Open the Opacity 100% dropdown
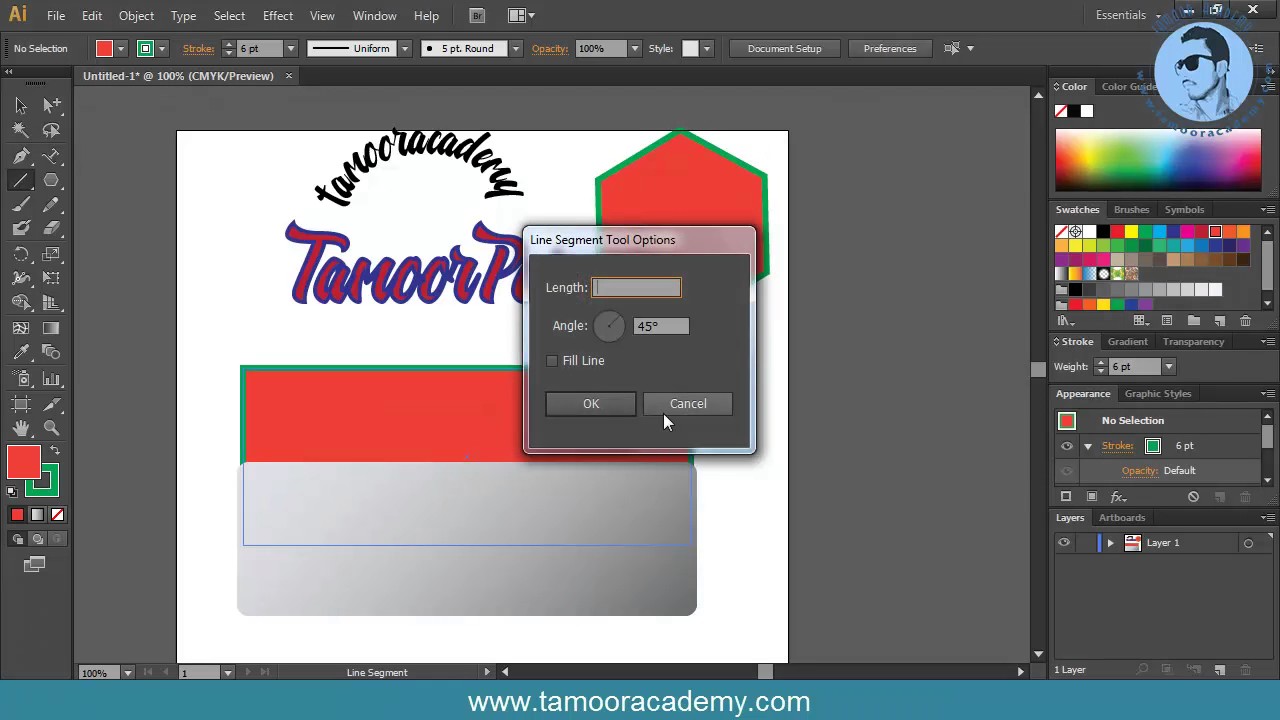This screenshot has width=1280, height=720. (634, 48)
